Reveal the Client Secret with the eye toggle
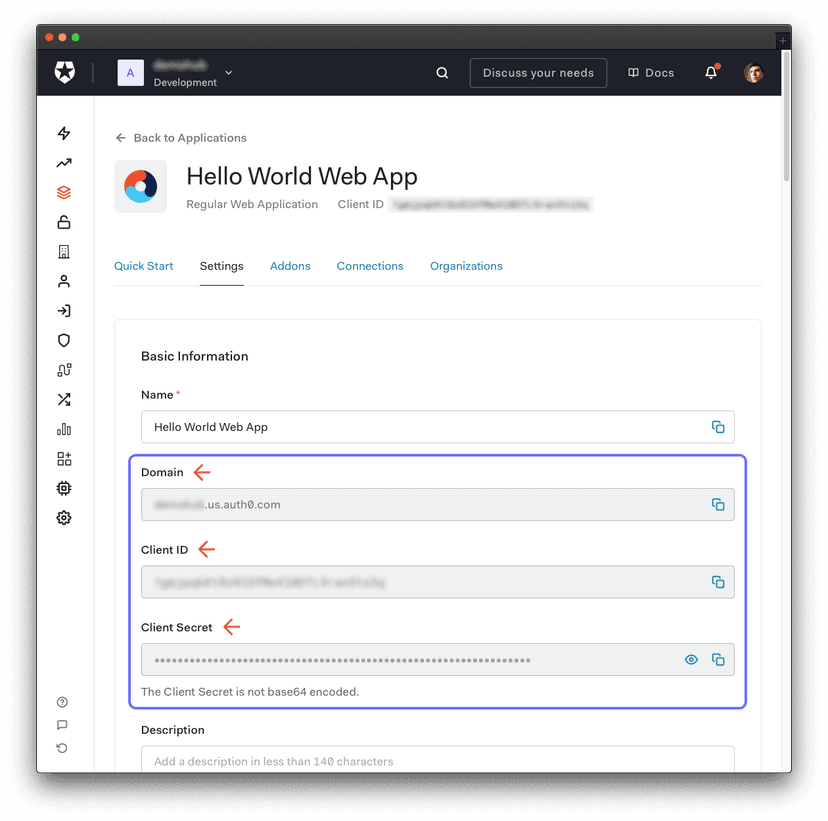This screenshot has height=821, width=828. [691, 659]
